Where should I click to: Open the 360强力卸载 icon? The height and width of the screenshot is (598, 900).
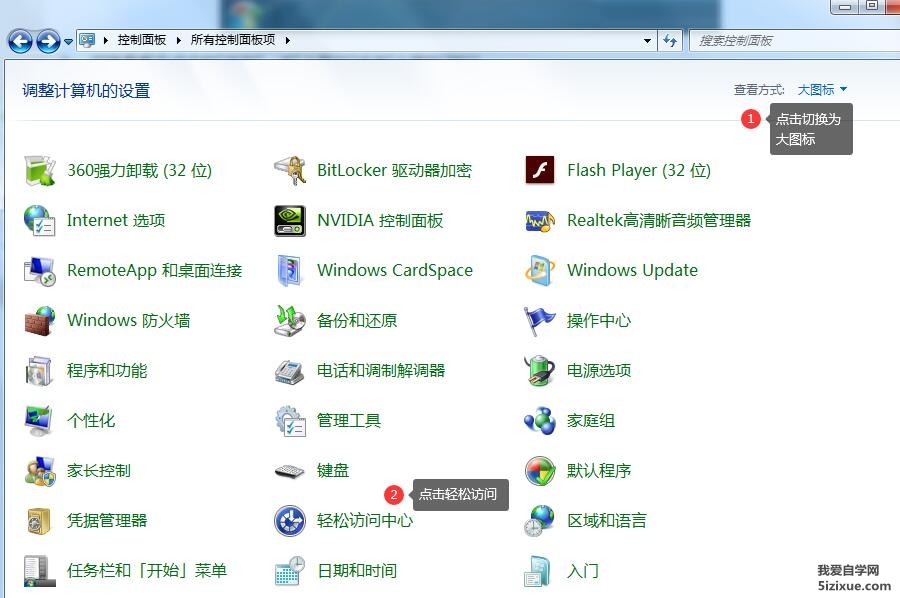[40, 170]
